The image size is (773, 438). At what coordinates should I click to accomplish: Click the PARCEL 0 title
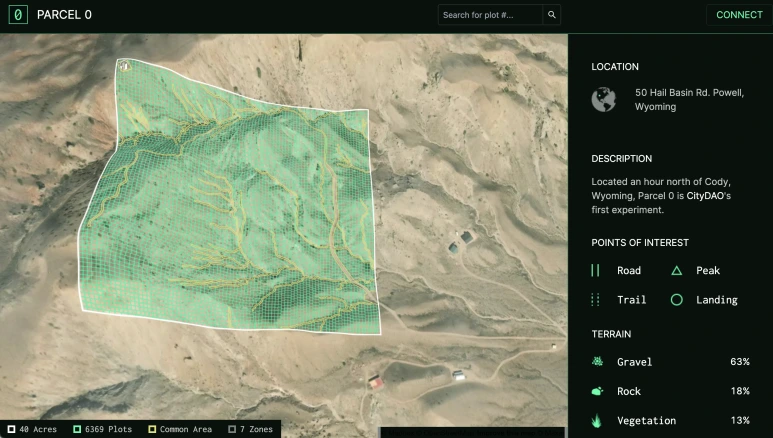tap(64, 15)
